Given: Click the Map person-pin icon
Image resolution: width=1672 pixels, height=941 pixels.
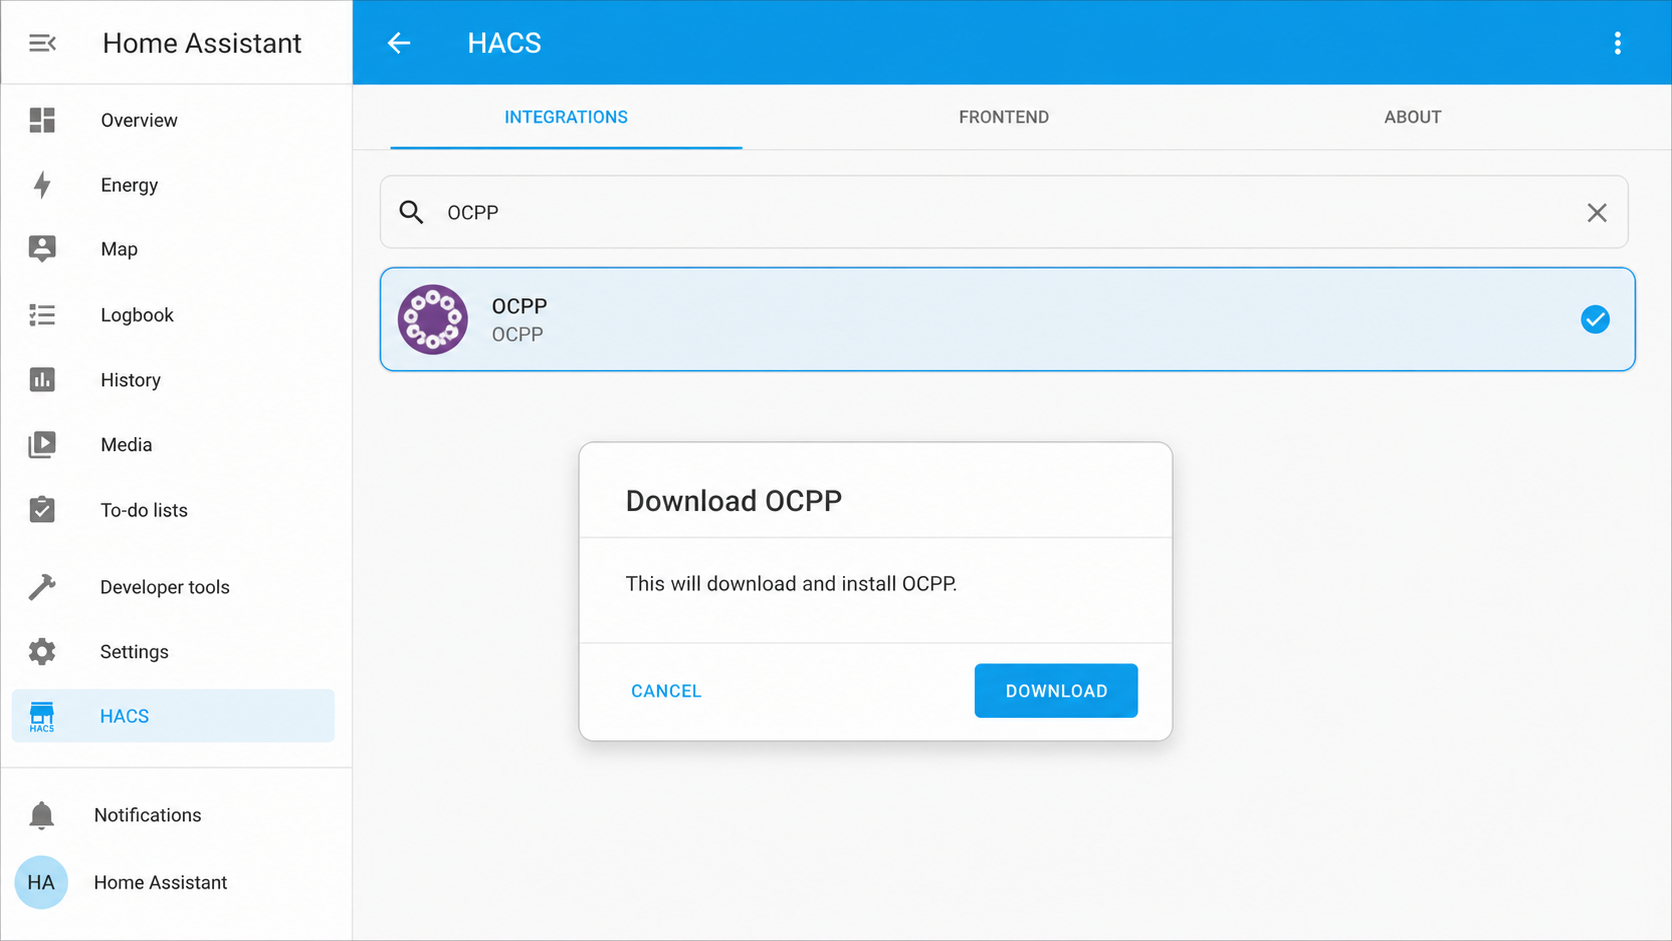Looking at the screenshot, I should [42, 249].
